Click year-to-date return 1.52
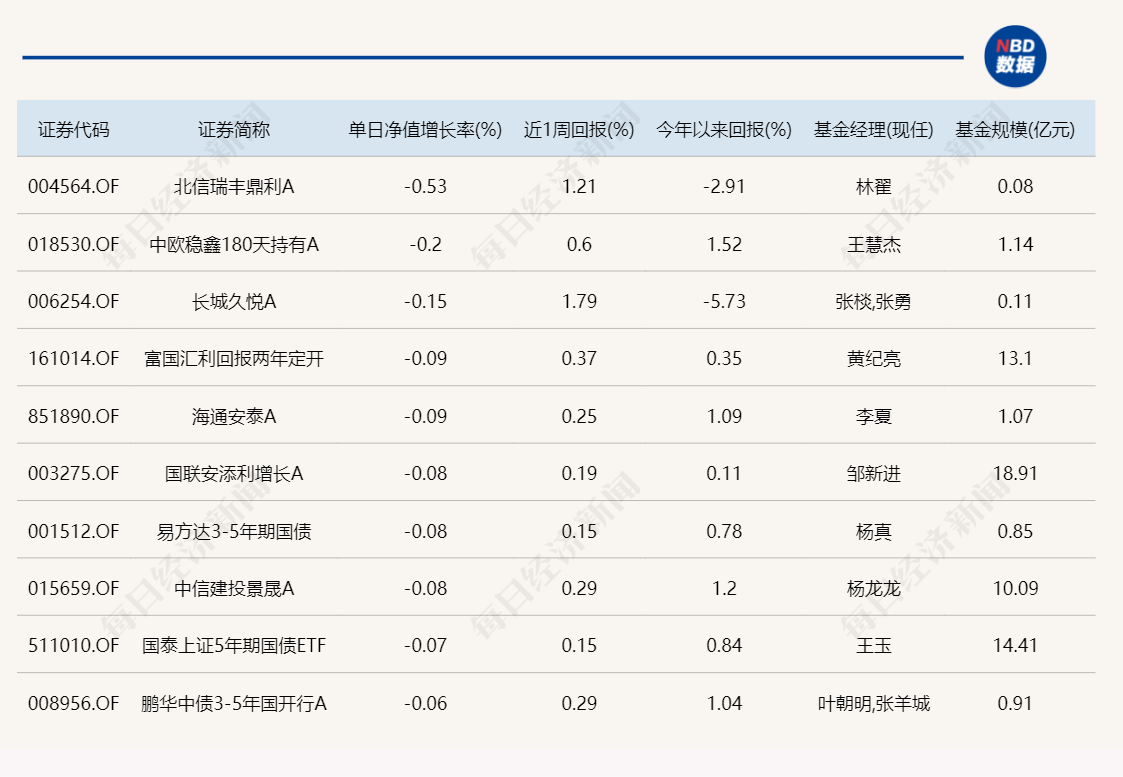 tap(724, 244)
